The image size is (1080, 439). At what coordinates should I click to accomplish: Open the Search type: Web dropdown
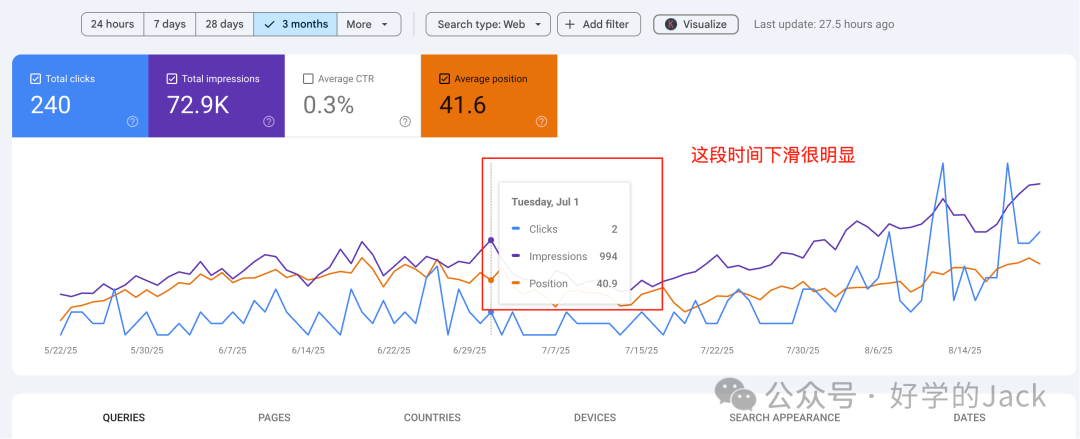coord(488,24)
